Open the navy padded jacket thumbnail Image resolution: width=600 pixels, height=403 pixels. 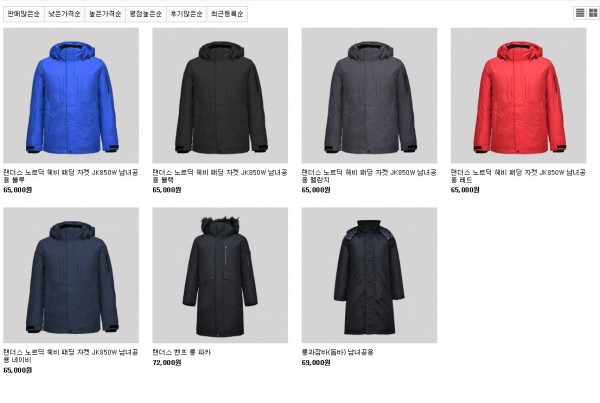pyautogui.click(x=71, y=276)
